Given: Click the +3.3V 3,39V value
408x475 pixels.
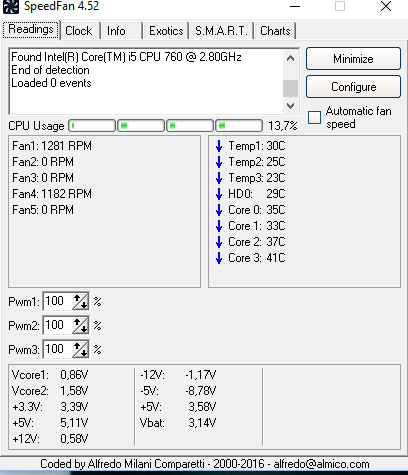Looking at the screenshot, I should tap(74, 407).
